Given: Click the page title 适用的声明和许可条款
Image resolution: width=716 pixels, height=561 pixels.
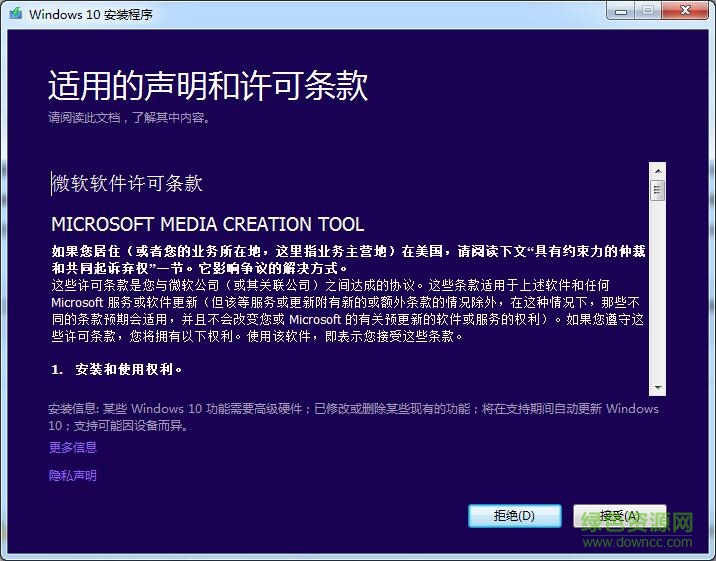Looking at the screenshot, I should (x=208, y=85).
